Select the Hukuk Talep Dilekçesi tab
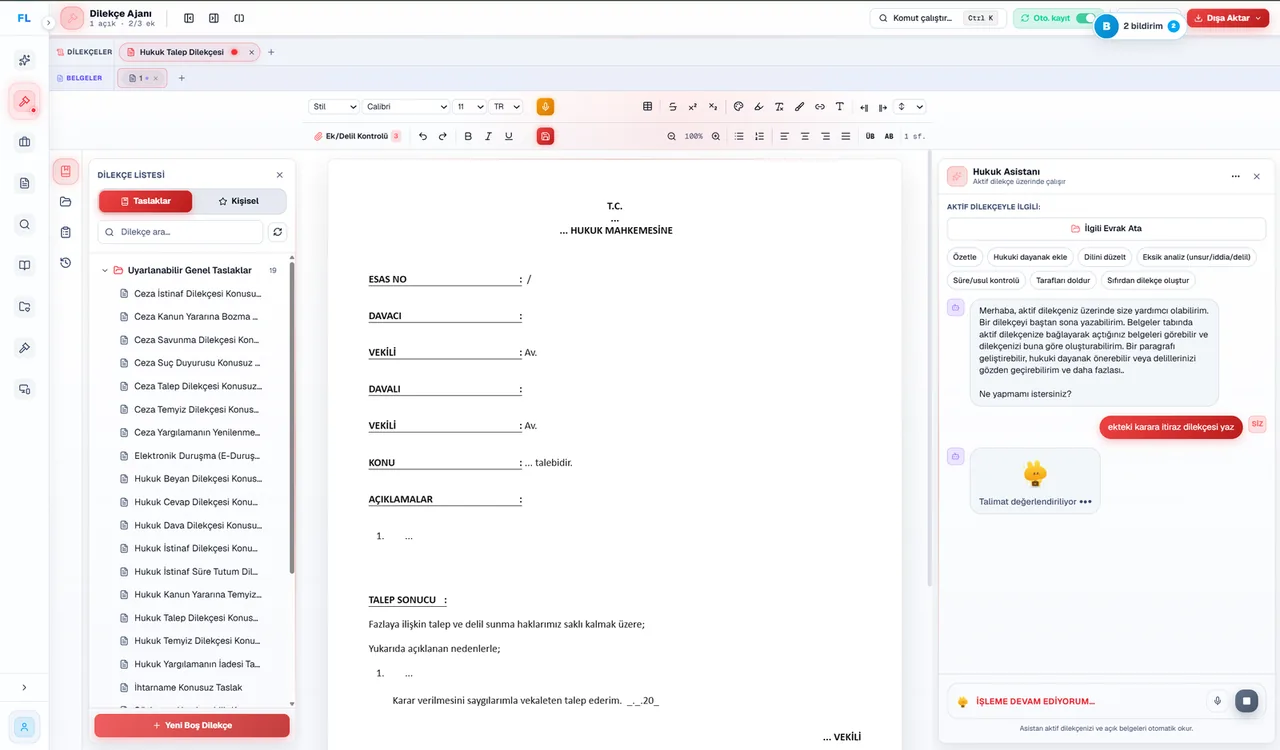This screenshot has width=1280, height=750. coord(189,52)
